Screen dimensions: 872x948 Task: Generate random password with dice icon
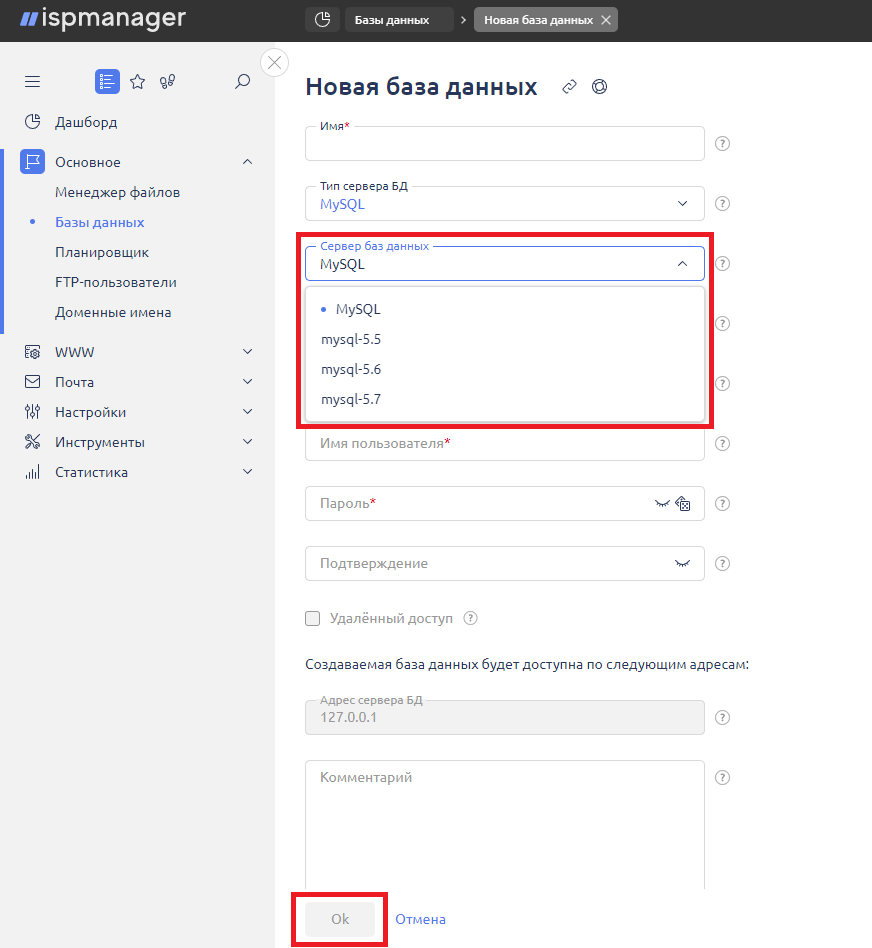tap(684, 504)
